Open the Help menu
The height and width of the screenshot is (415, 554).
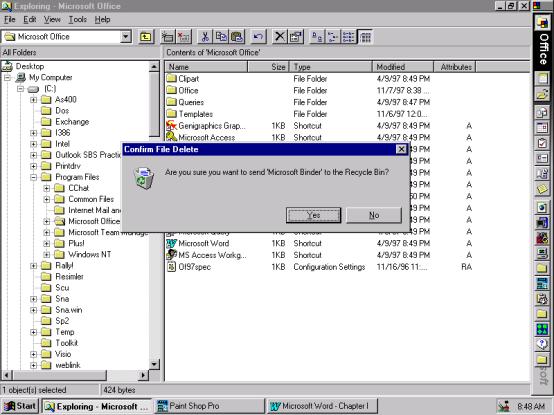point(102,19)
